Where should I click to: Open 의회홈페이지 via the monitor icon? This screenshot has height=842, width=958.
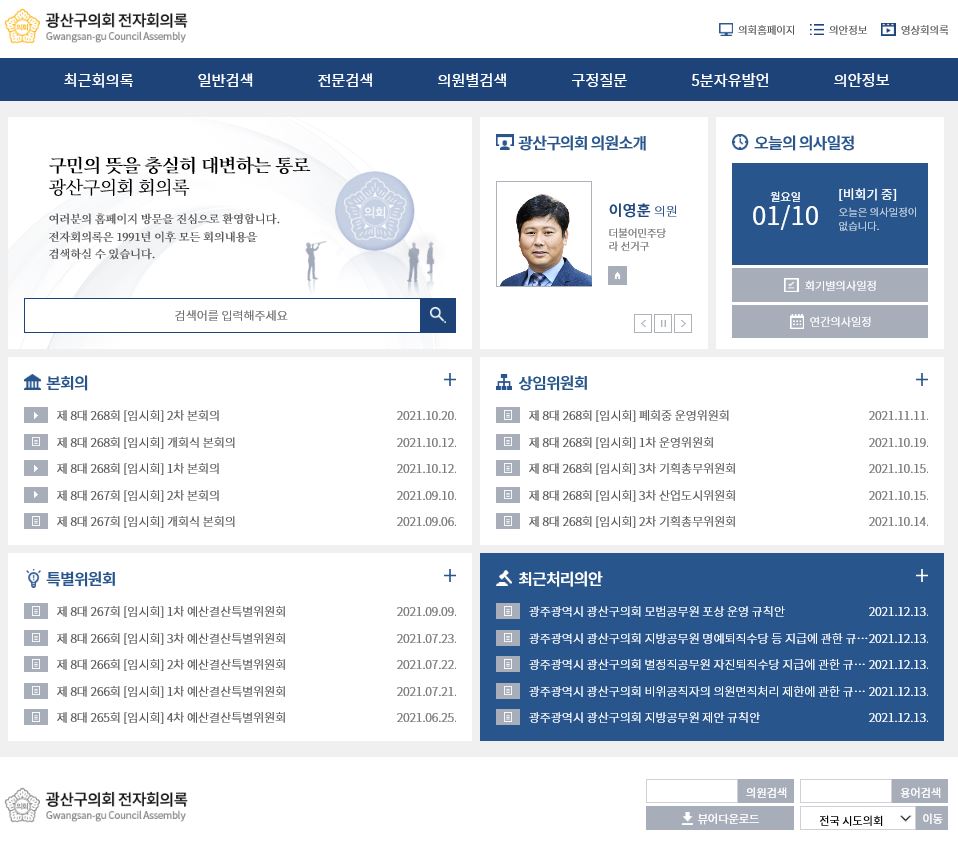[x=726, y=30]
